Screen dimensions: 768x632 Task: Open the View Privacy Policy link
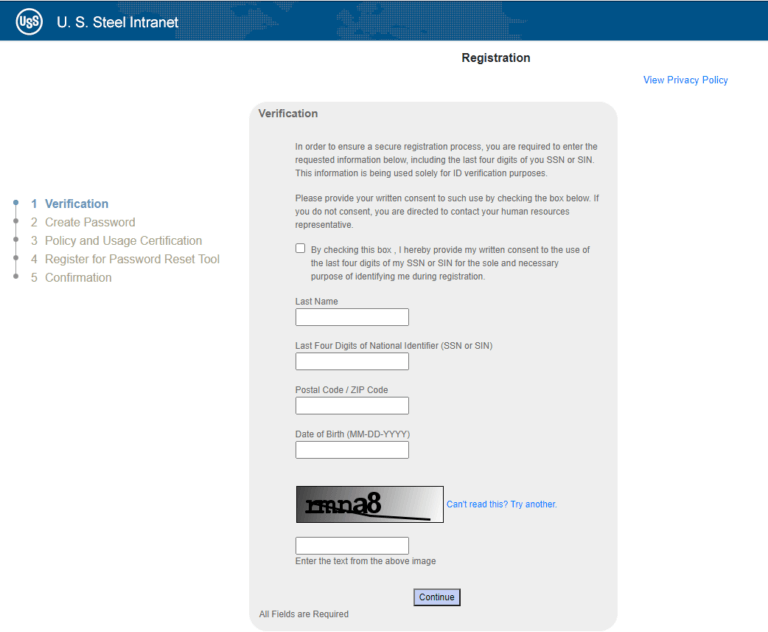[685, 80]
